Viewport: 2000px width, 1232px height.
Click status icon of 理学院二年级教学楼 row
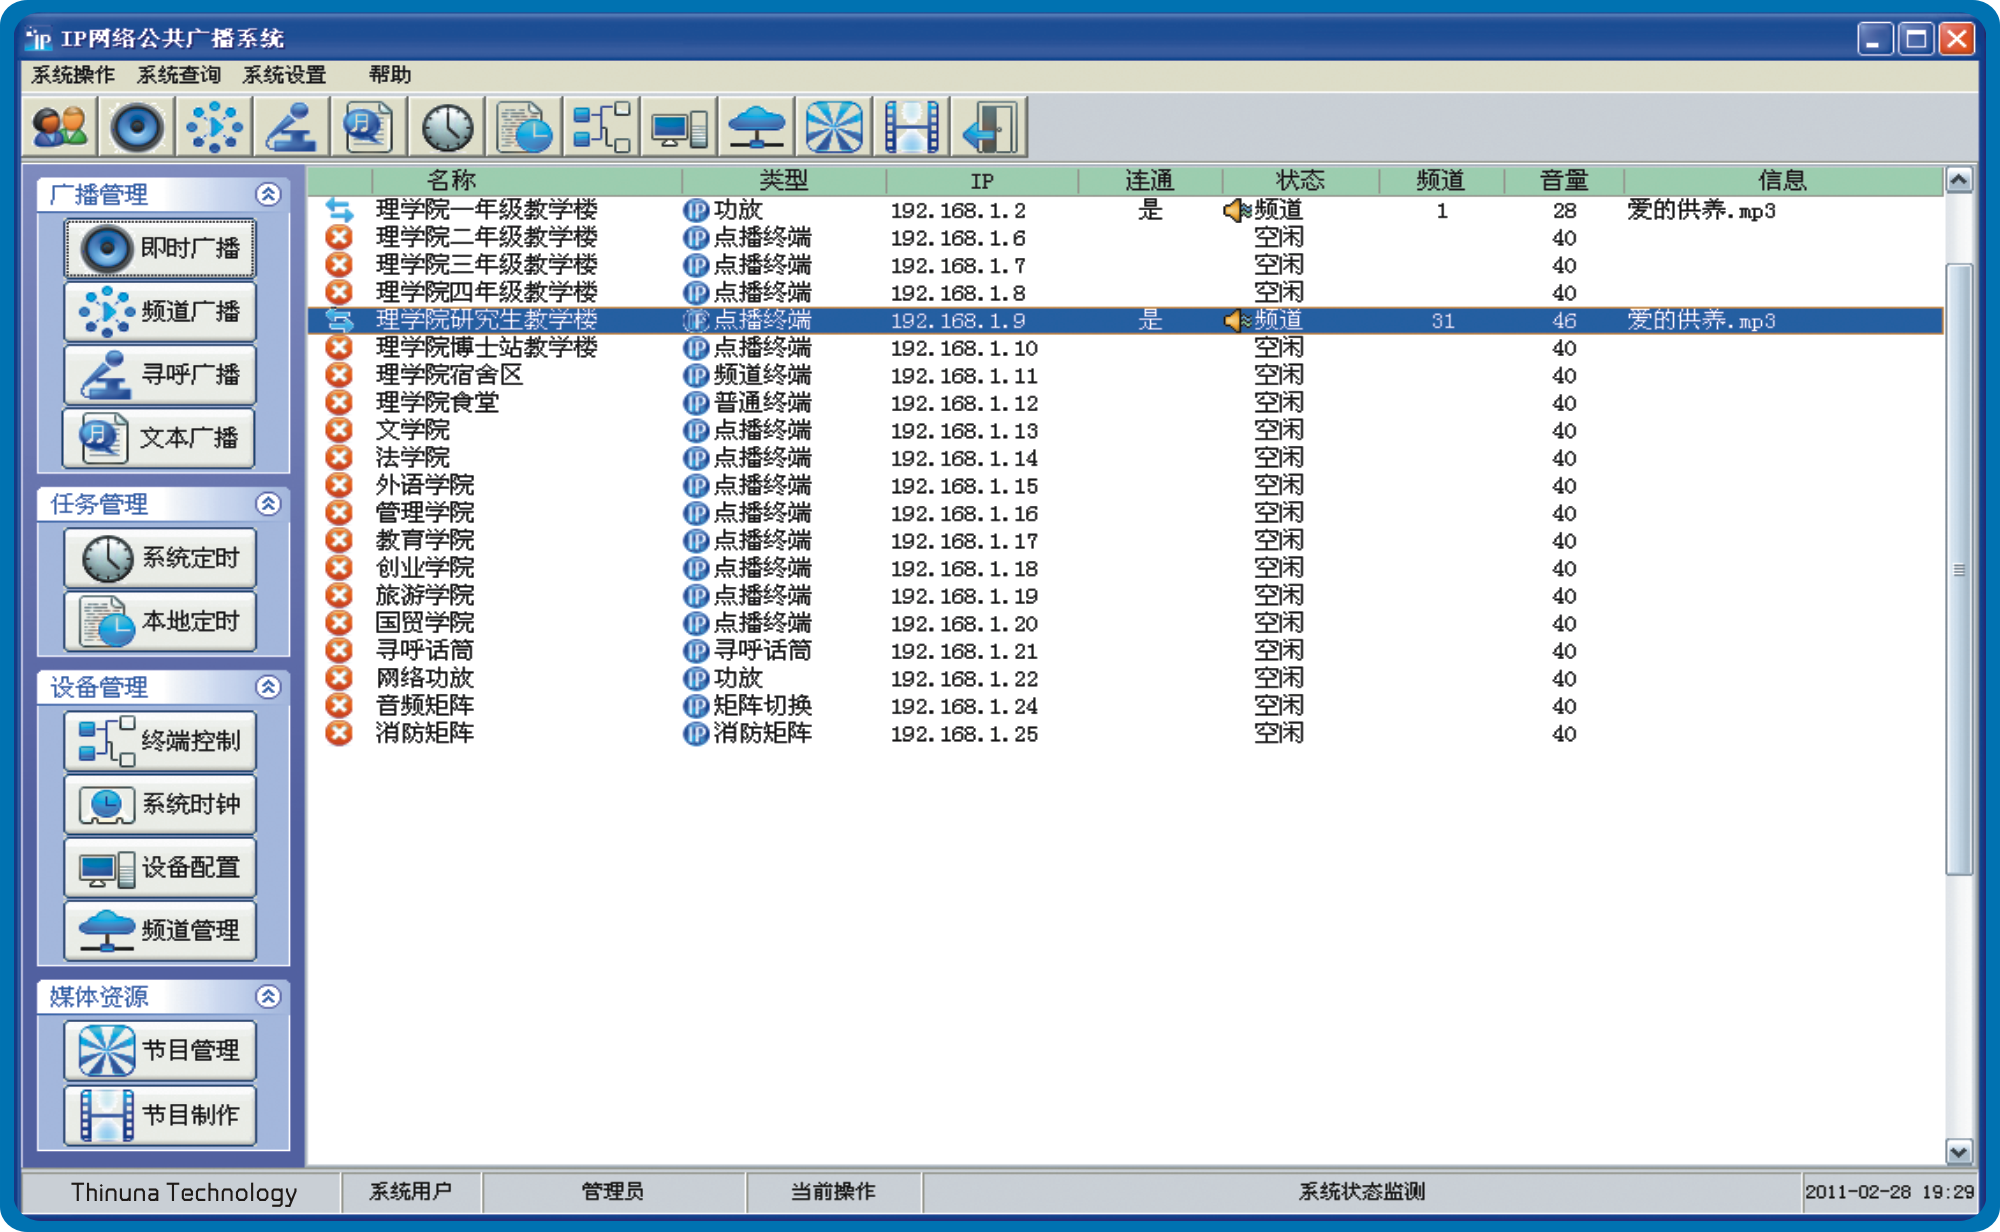click(339, 238)
